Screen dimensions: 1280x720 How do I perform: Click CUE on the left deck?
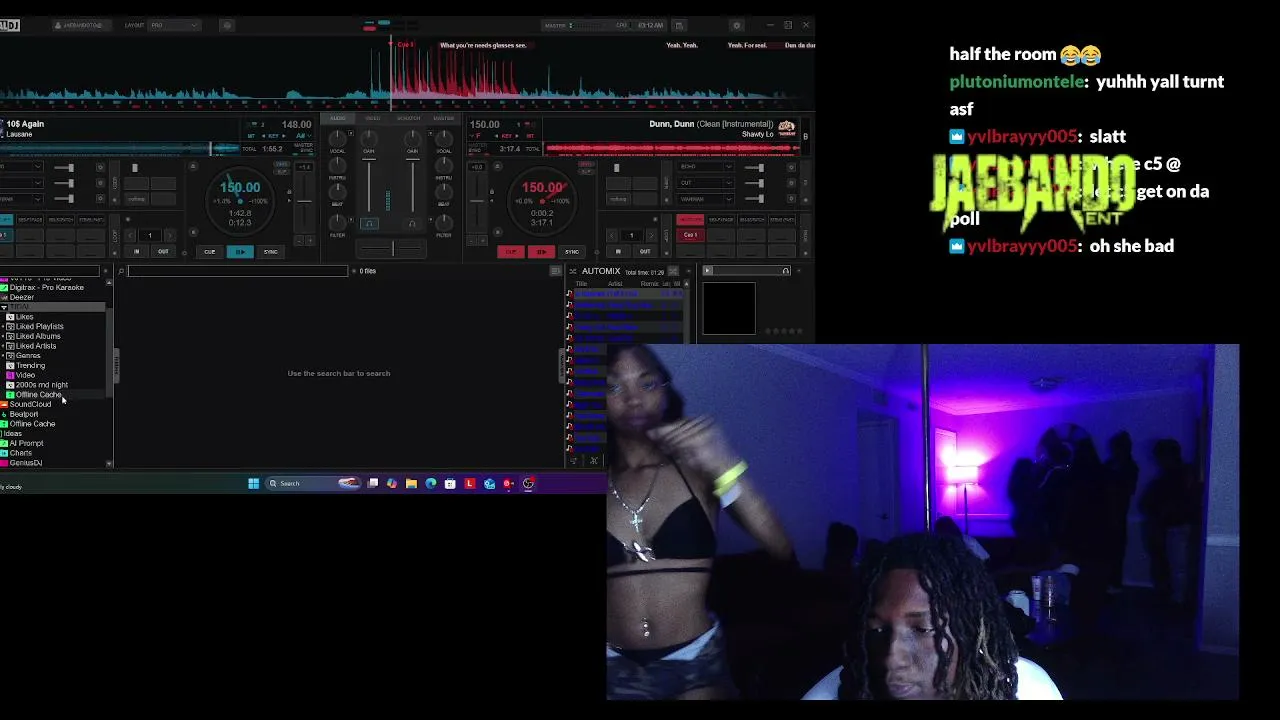210,252
